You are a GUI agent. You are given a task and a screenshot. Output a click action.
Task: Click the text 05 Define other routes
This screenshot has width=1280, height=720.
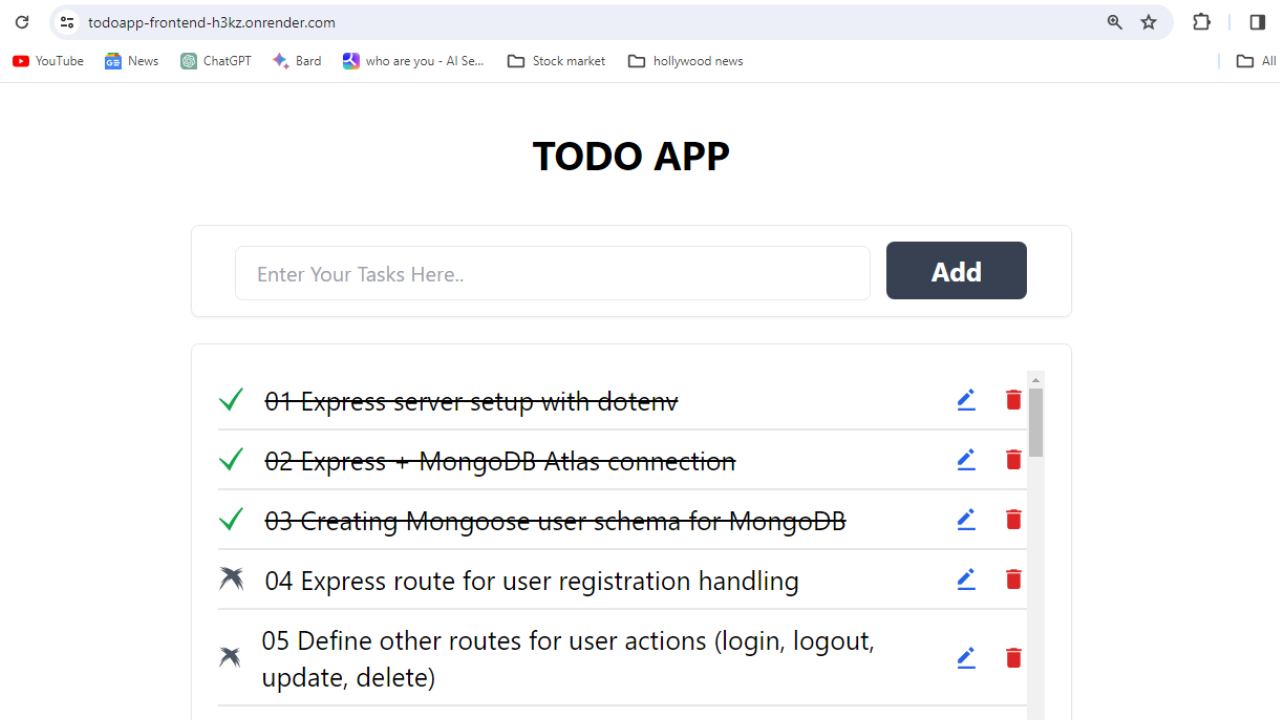[x=568, y=659]
